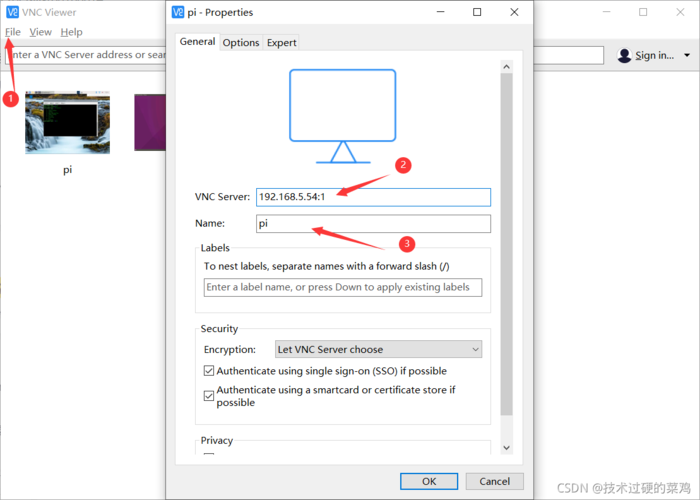Click the scroll up arrow in dialog
Screen dimensions: 700x500
pyautogui.click(x=506, y=67)
